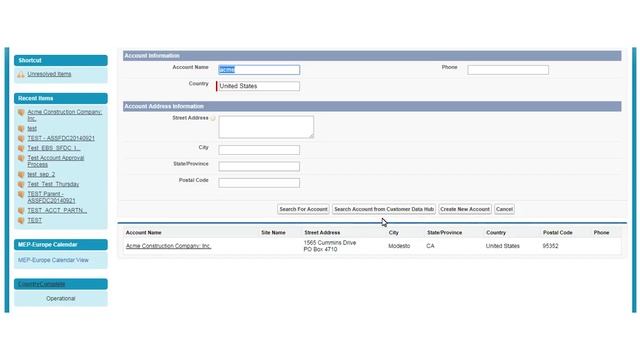This screenshot has width=640, height=360.
Task: Click the icon next to TEST - ASSFDC20140921
Action: coord(21,138)
